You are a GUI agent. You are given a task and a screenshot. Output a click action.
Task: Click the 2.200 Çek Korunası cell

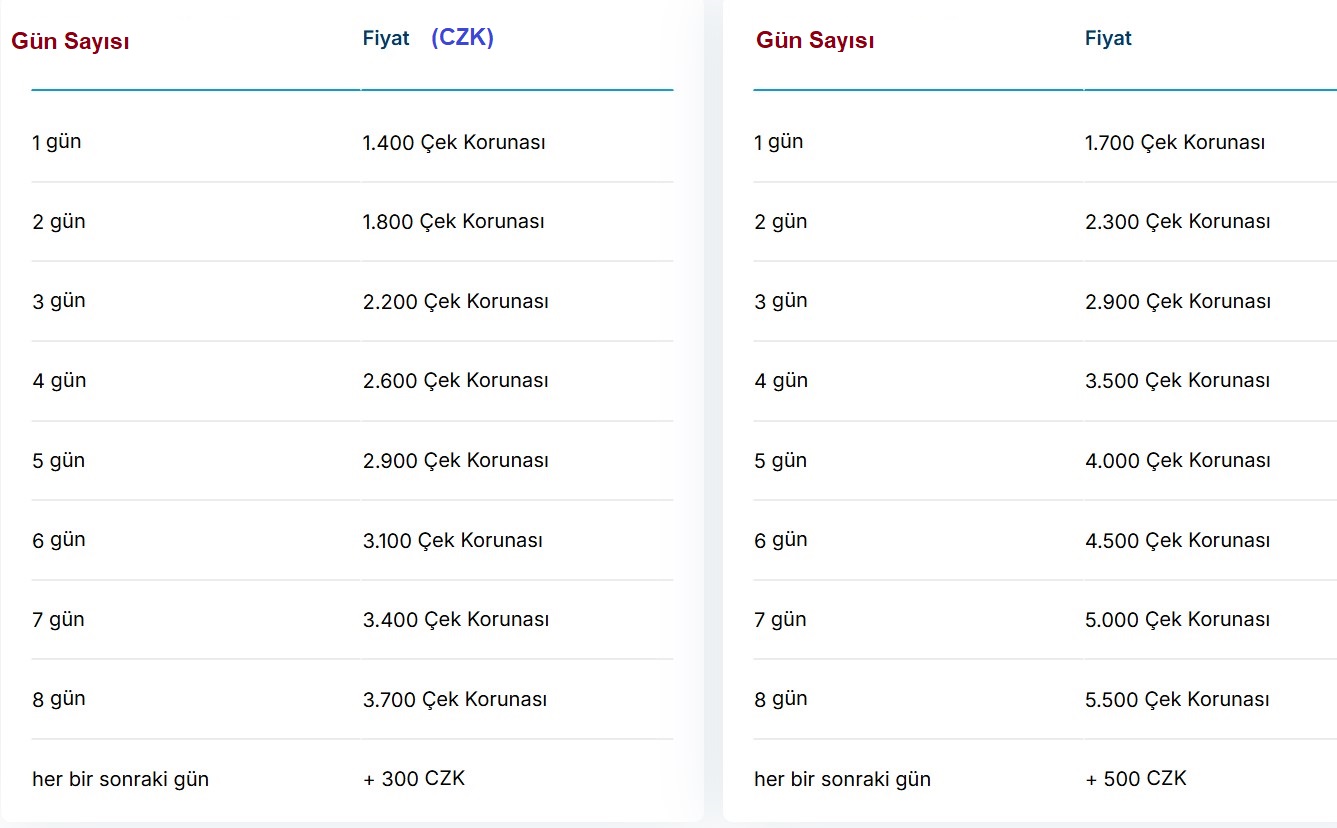pos(455,301)
